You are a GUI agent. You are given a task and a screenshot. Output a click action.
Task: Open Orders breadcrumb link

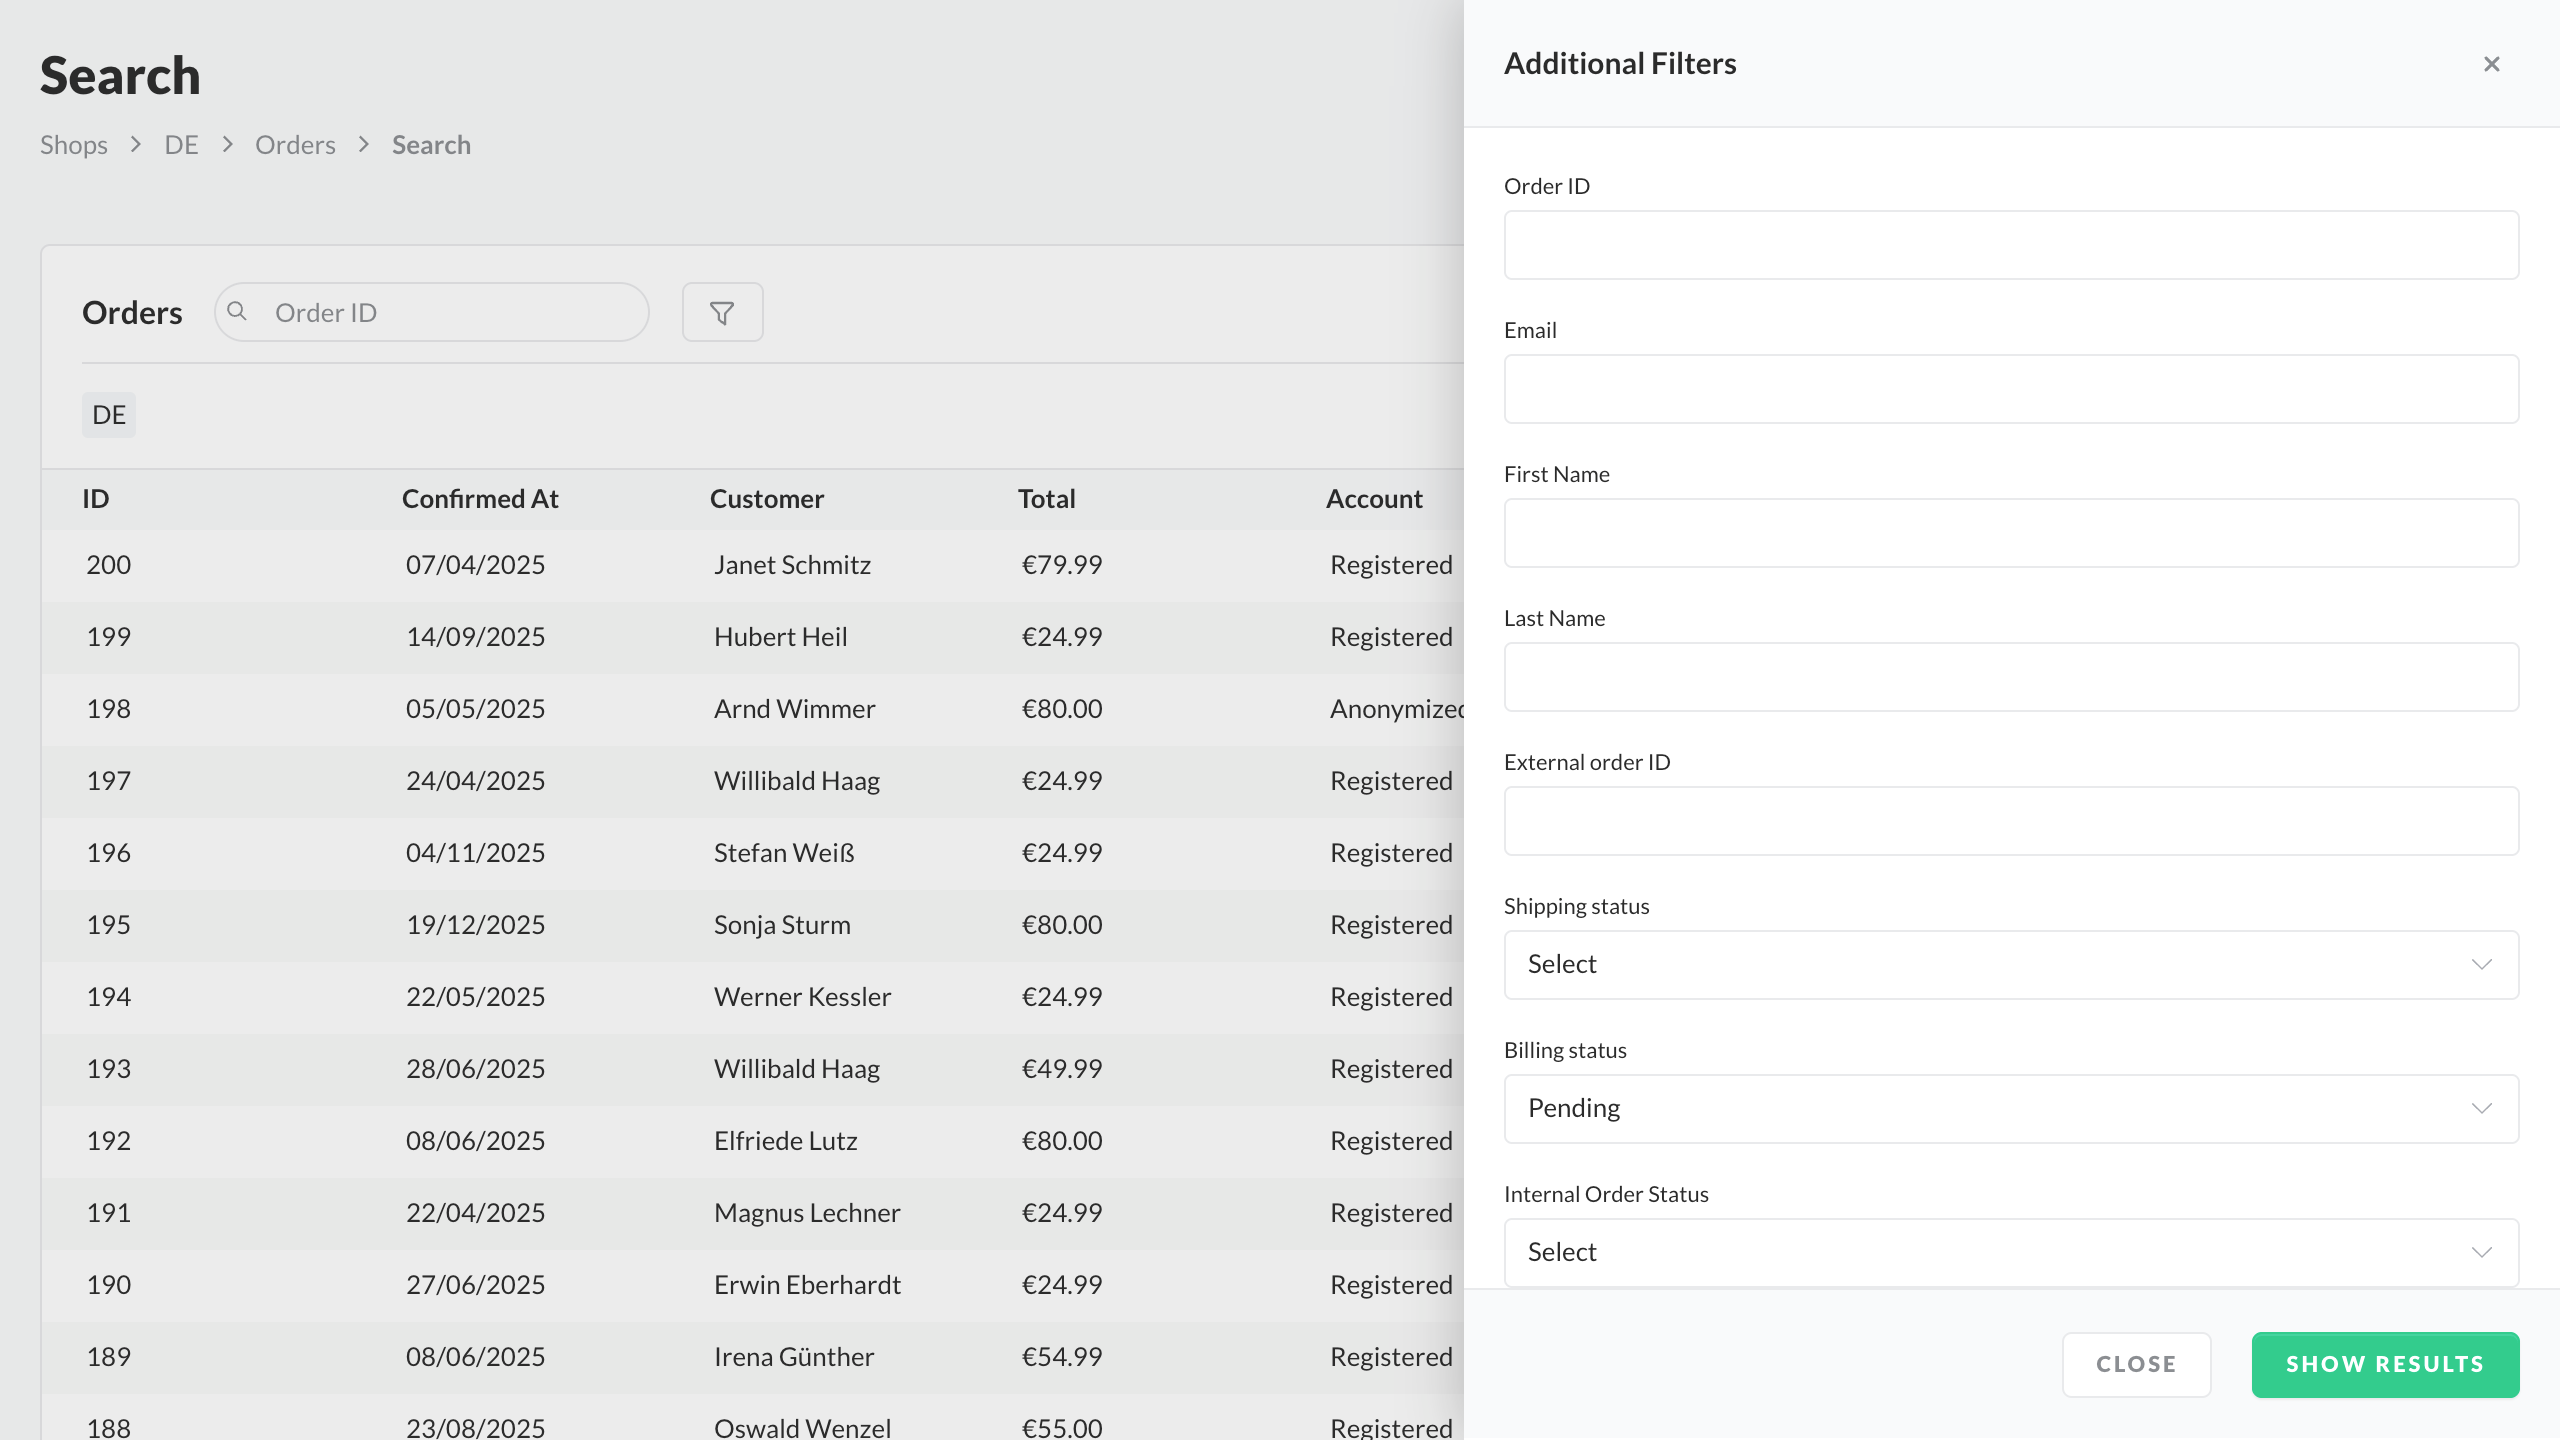pos(295,145)
